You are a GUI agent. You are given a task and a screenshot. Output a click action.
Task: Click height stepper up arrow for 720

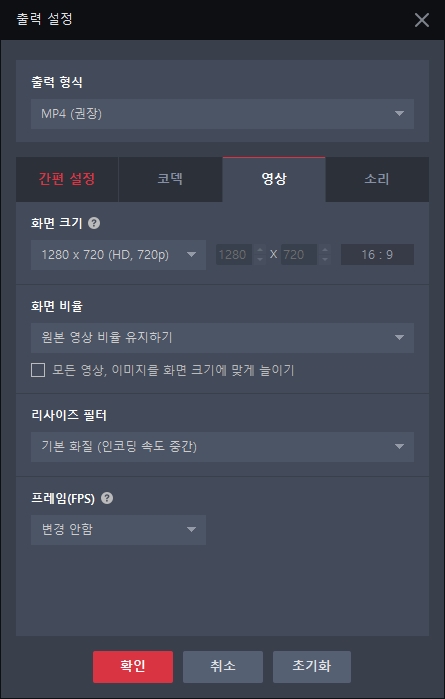325,249
